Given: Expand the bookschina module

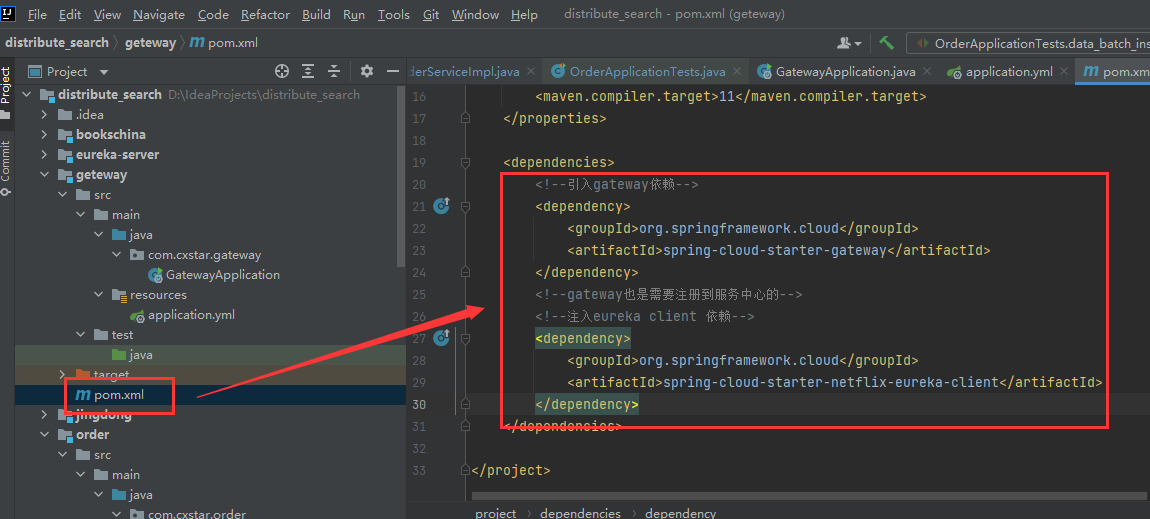Looking at the screenshot, I should tap(45, 135).
